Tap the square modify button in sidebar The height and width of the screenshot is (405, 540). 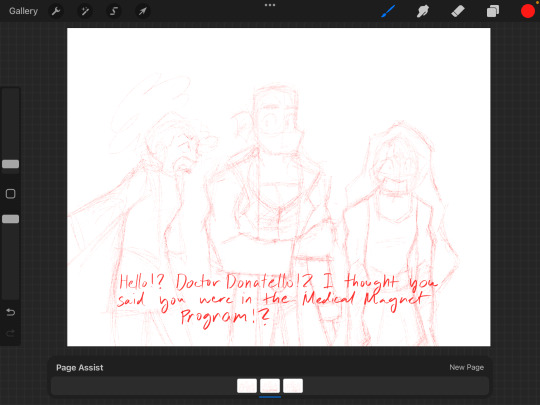coord(10,194)
